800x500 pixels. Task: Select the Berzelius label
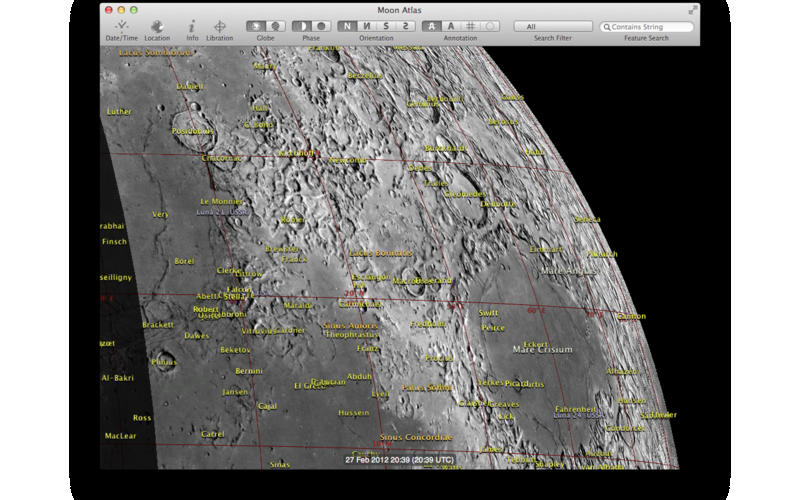click(365, 76)
